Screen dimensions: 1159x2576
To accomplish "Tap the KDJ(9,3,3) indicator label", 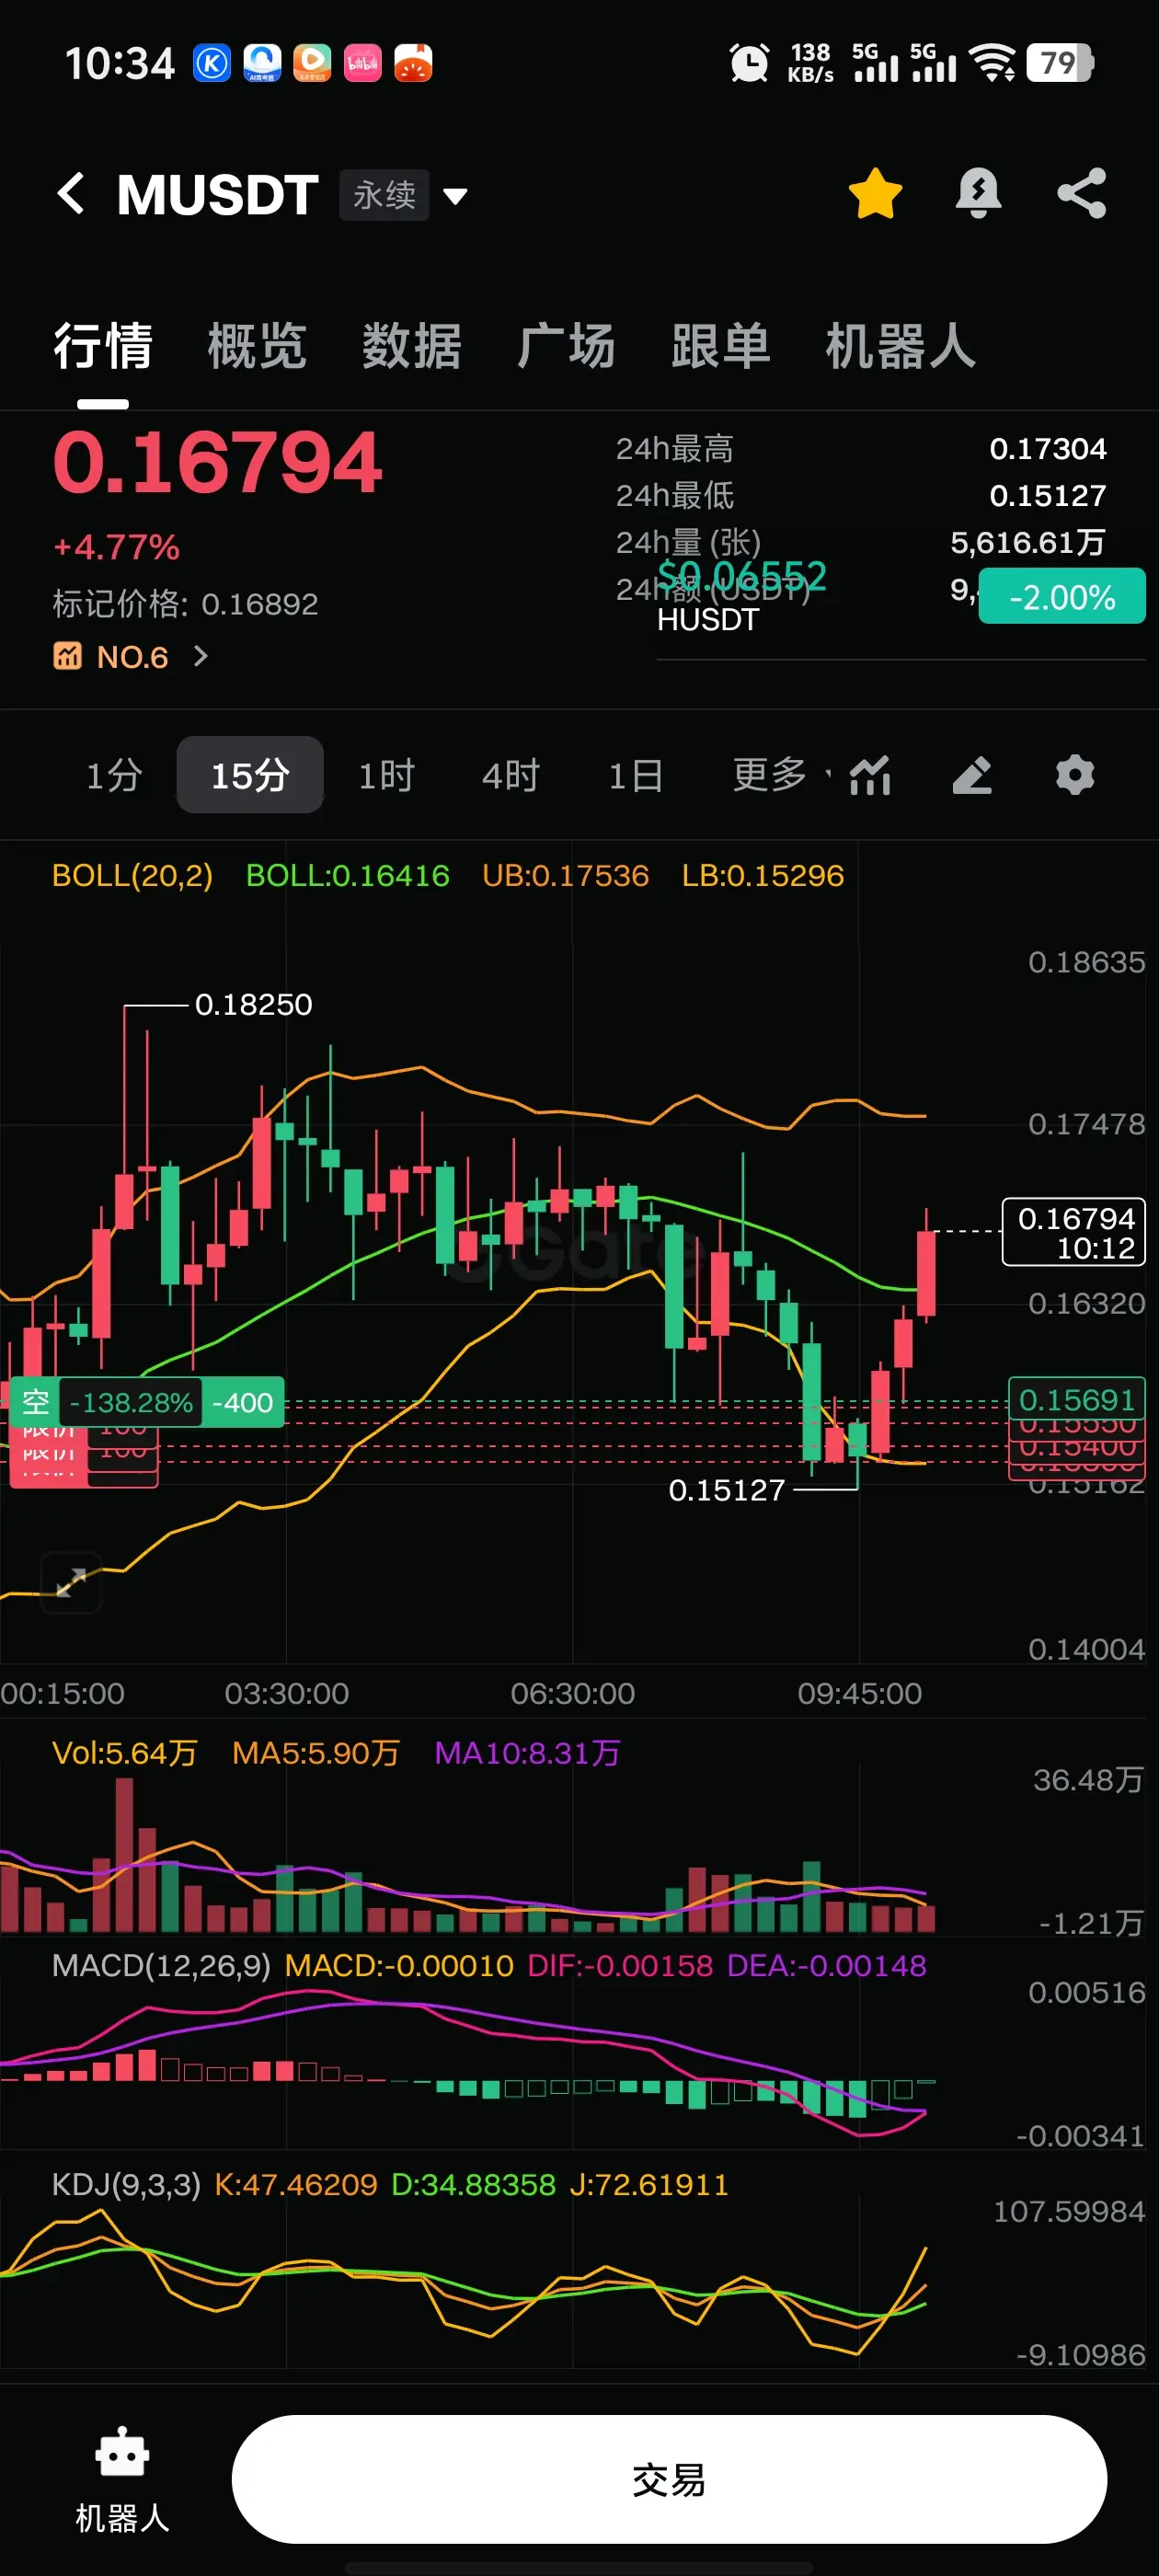I will click(126, 2184).
